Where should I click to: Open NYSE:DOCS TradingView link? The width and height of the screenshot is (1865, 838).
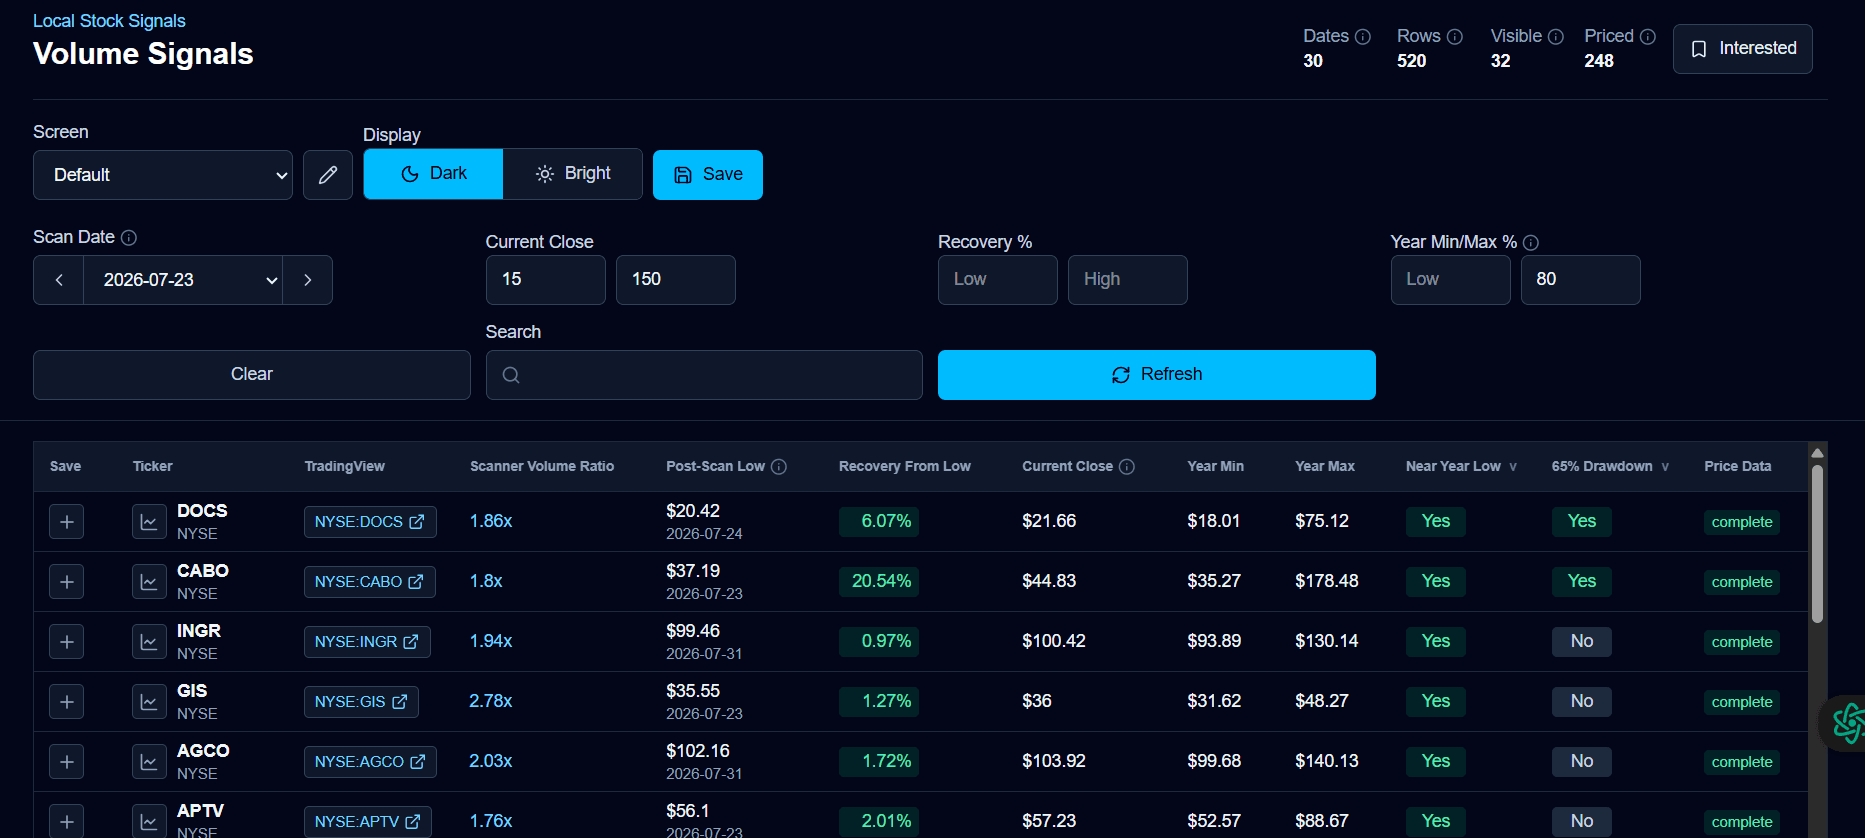[x=370, y=522]
